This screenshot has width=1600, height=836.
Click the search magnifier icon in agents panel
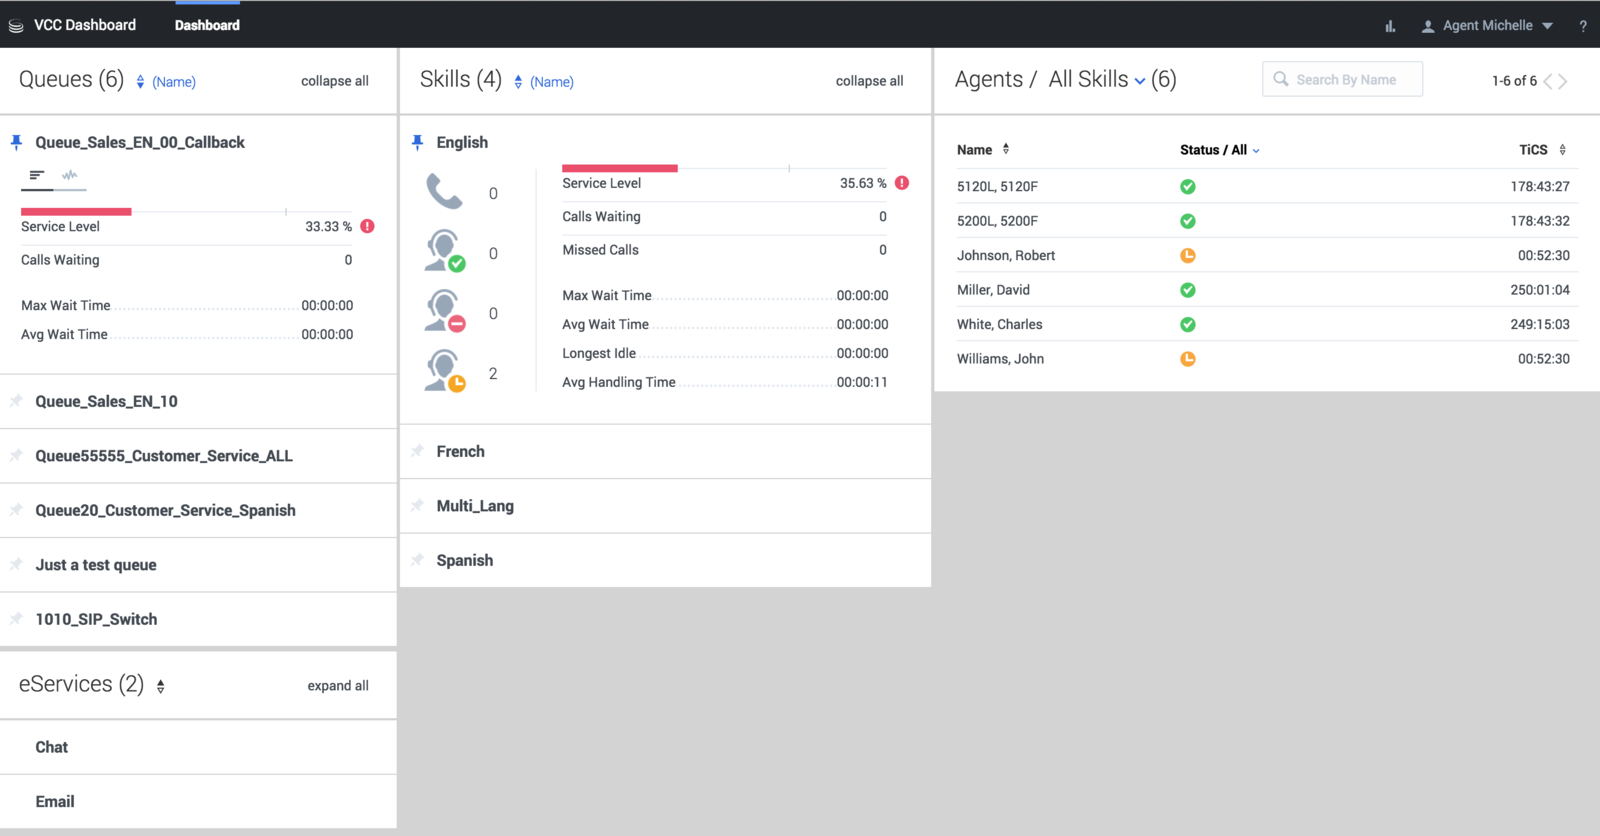pyautogui.click(x=1281, y=79)
